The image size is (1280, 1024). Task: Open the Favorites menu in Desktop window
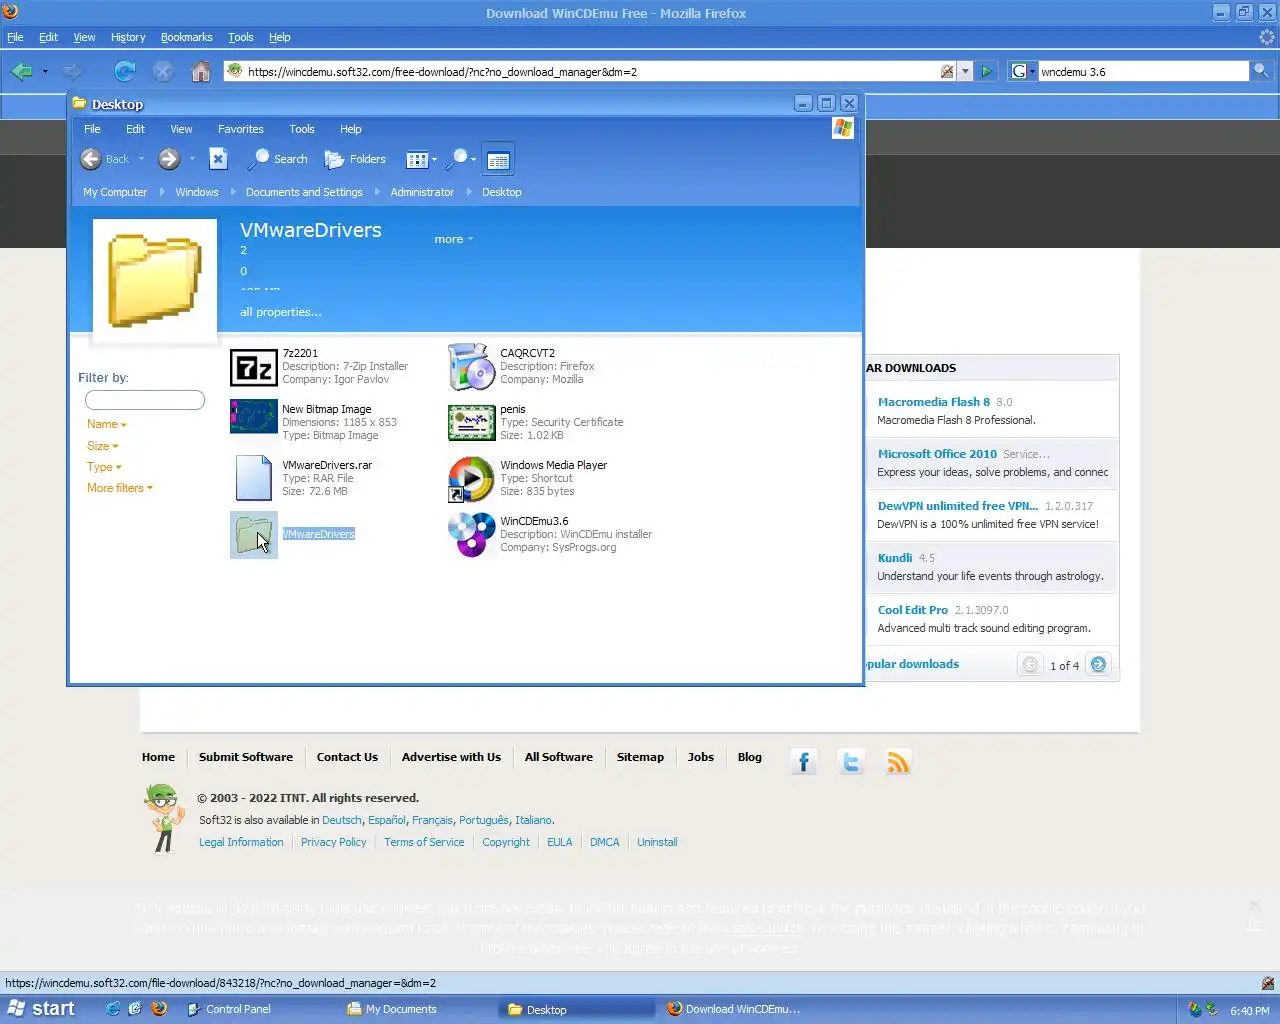point(241,129)
